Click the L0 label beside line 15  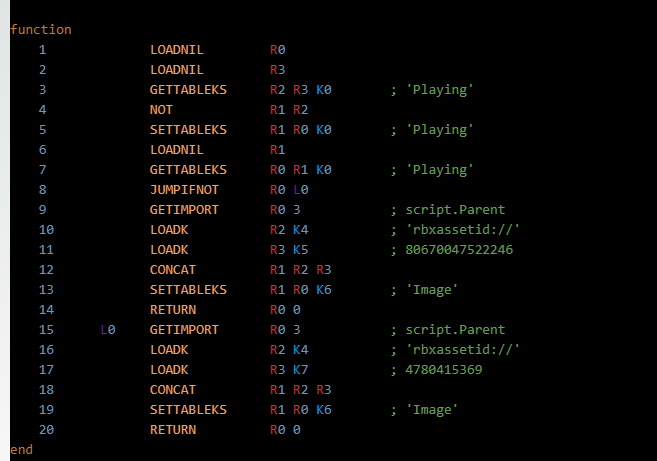[108, 329]
